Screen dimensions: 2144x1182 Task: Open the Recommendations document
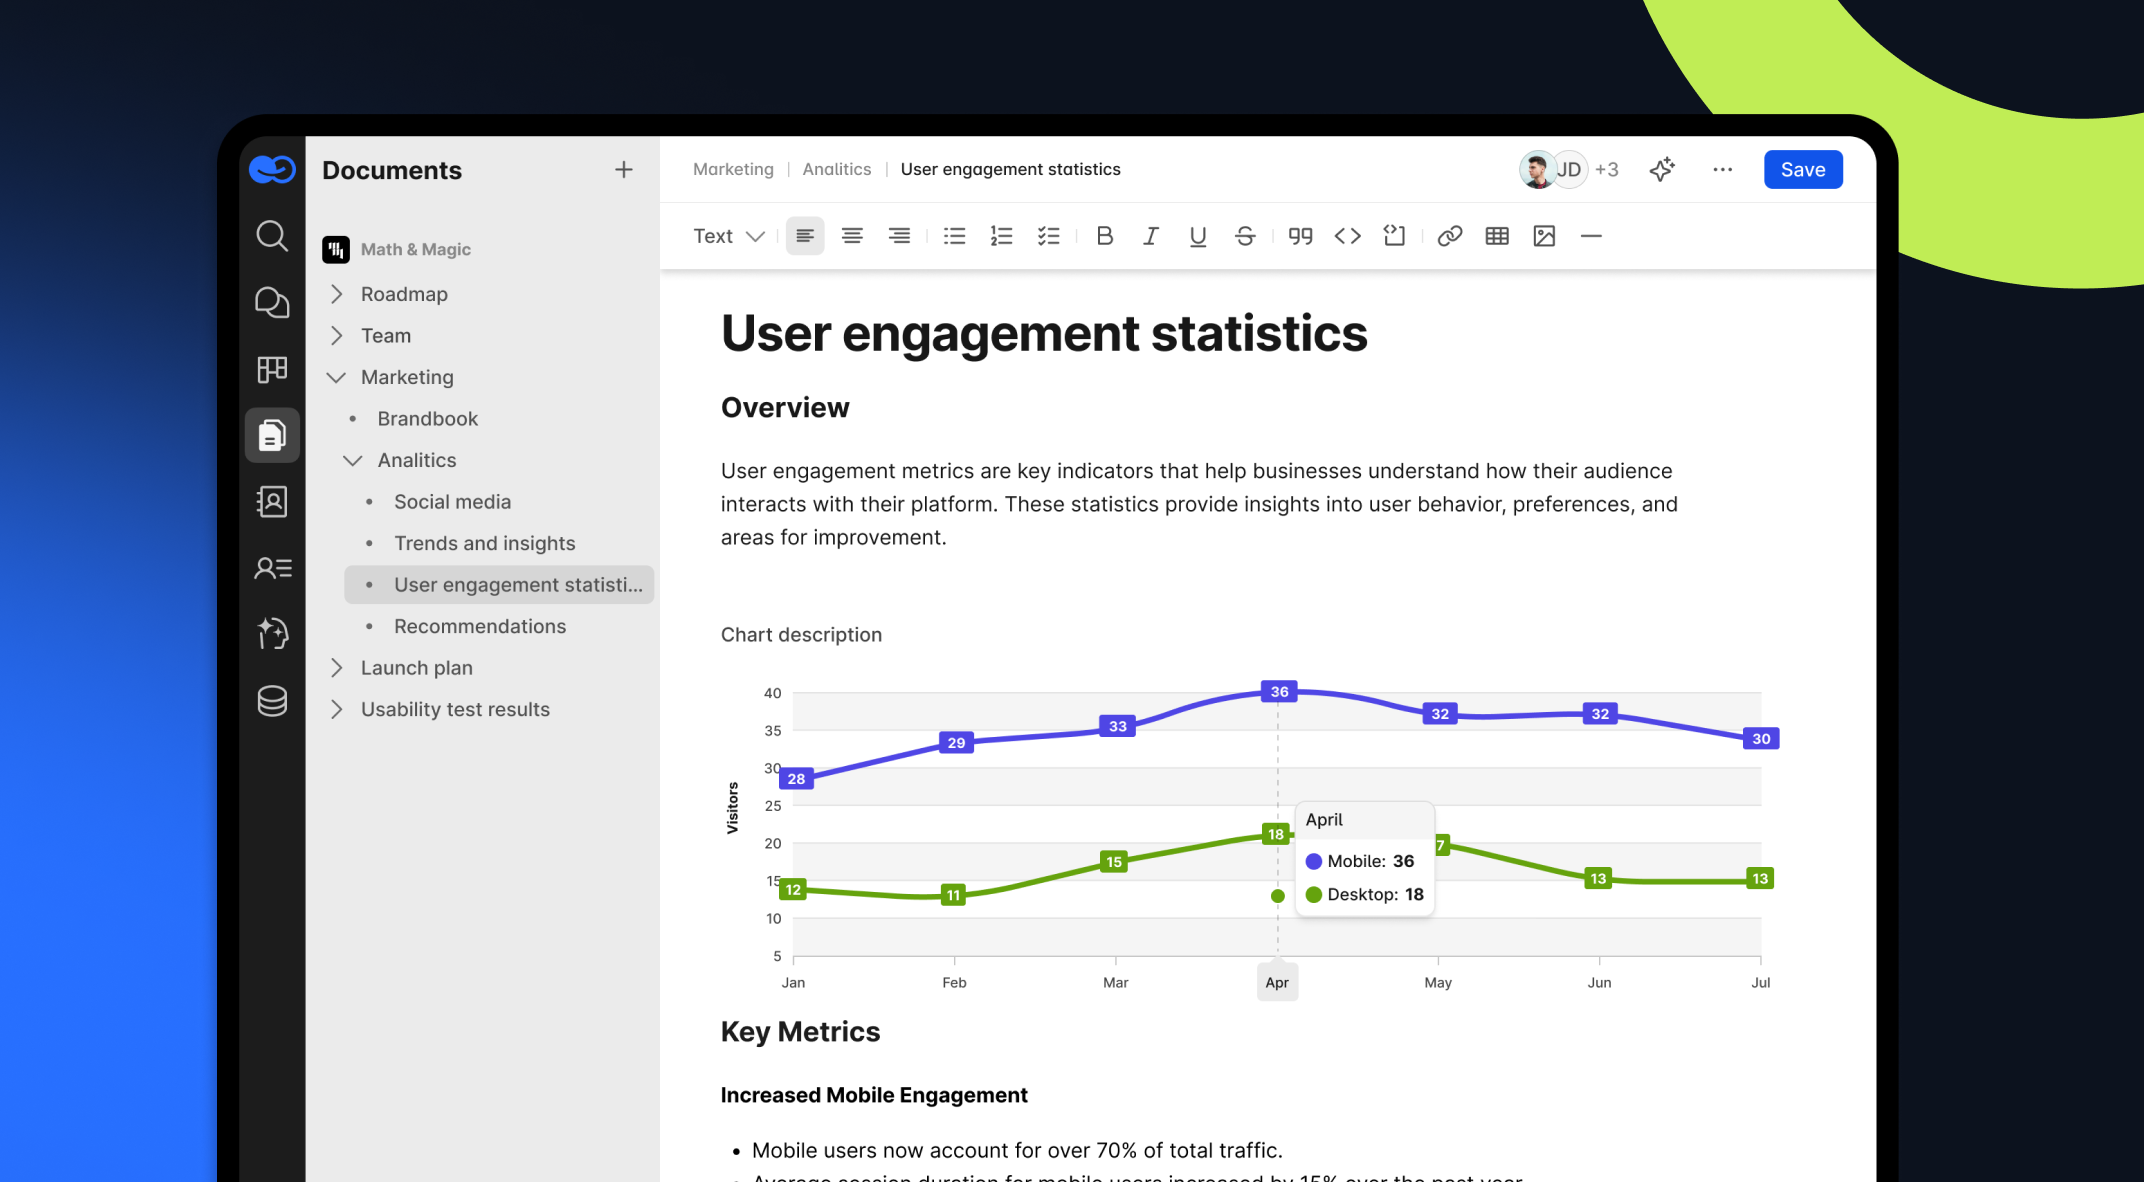point(480,626)
